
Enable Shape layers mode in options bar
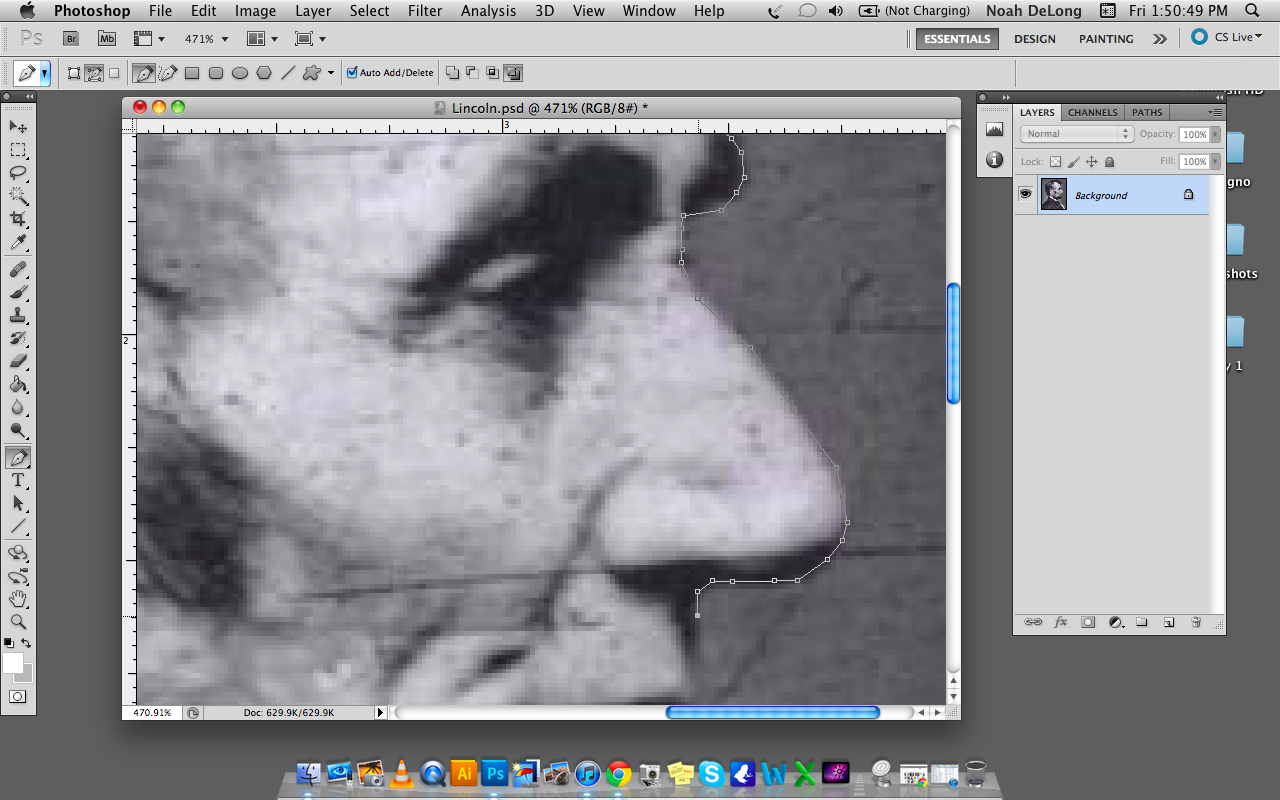pos(74,73)
